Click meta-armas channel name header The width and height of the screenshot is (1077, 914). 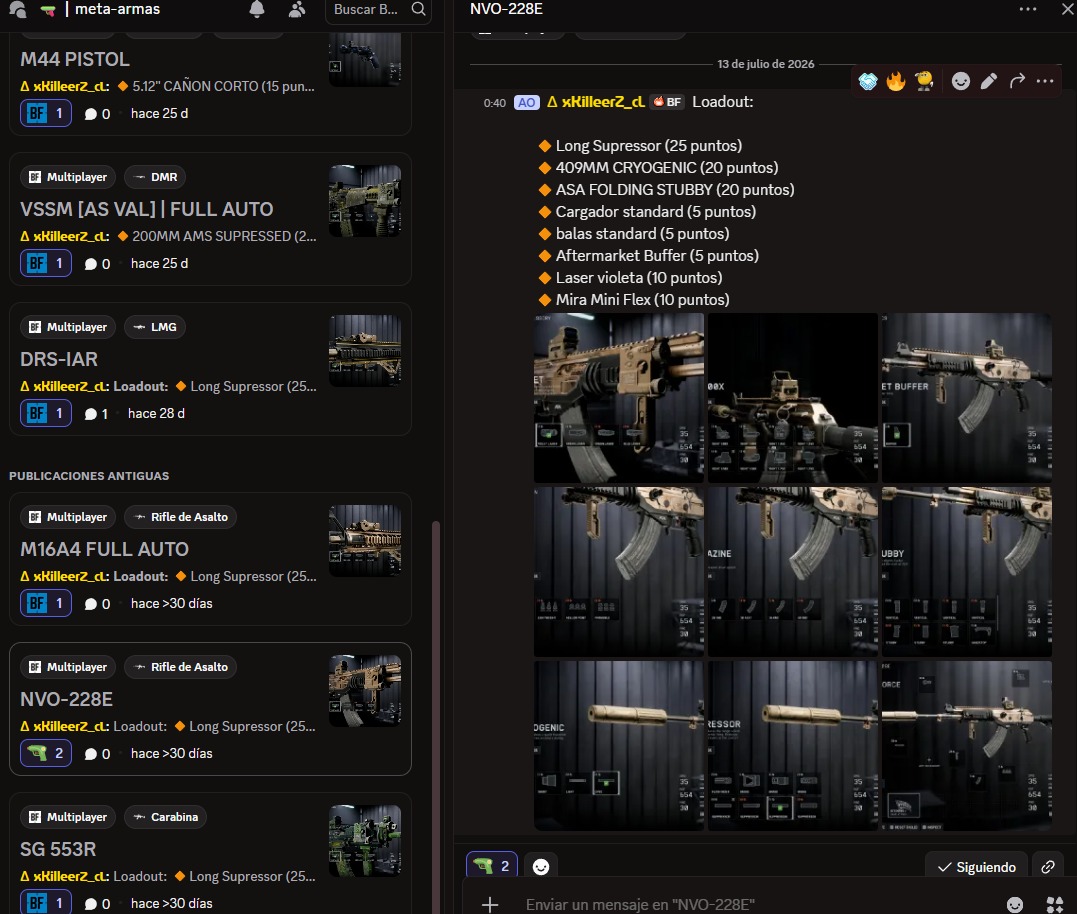pyautogui.click(x=117, y=9)
